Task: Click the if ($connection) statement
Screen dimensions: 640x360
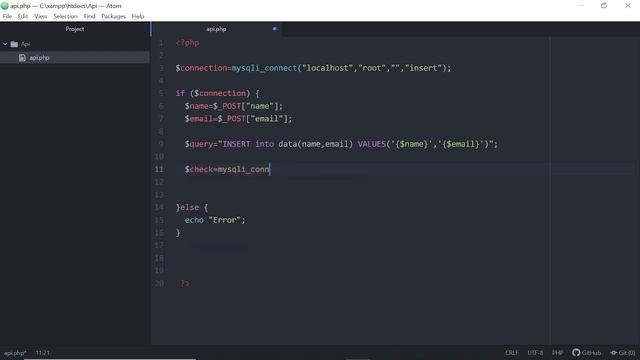Action: tap(217, 93)
